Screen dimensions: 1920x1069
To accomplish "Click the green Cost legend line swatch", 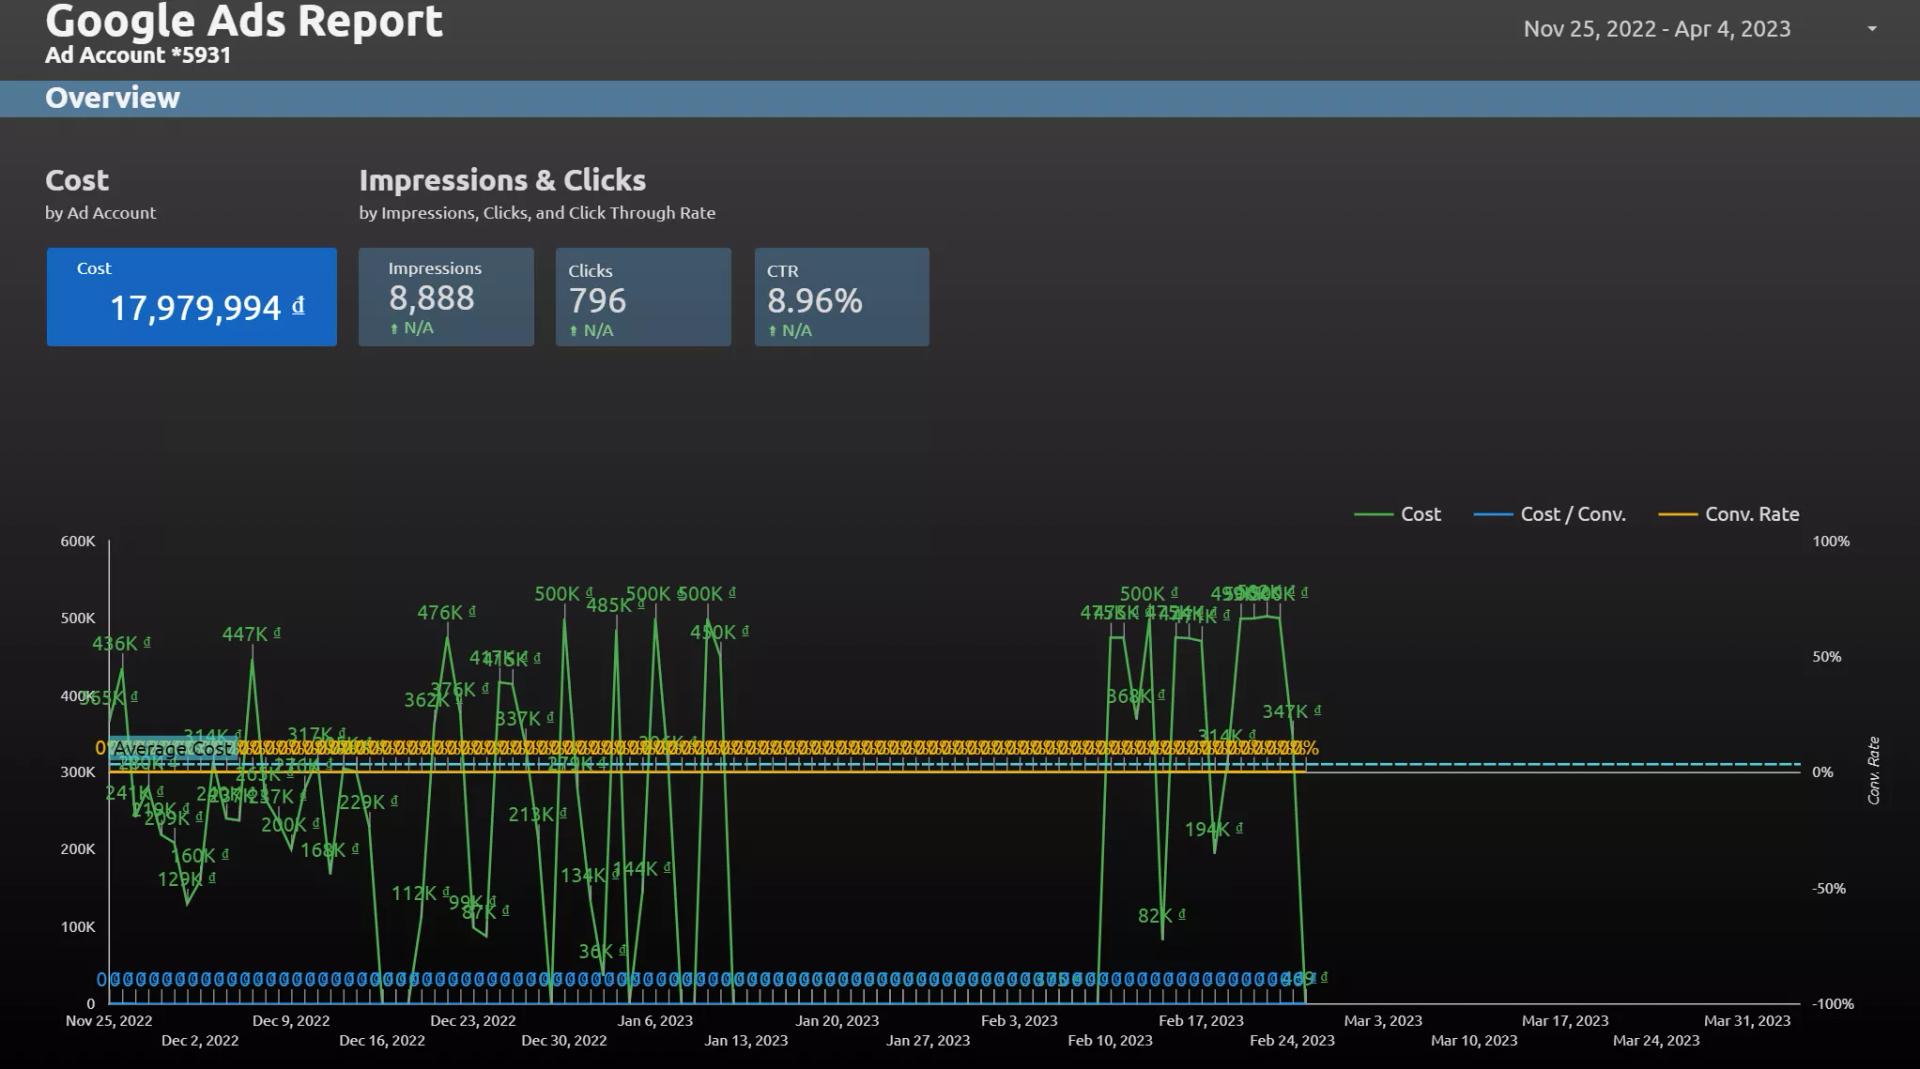I will pyautogui.click(x=1373, y=514).
